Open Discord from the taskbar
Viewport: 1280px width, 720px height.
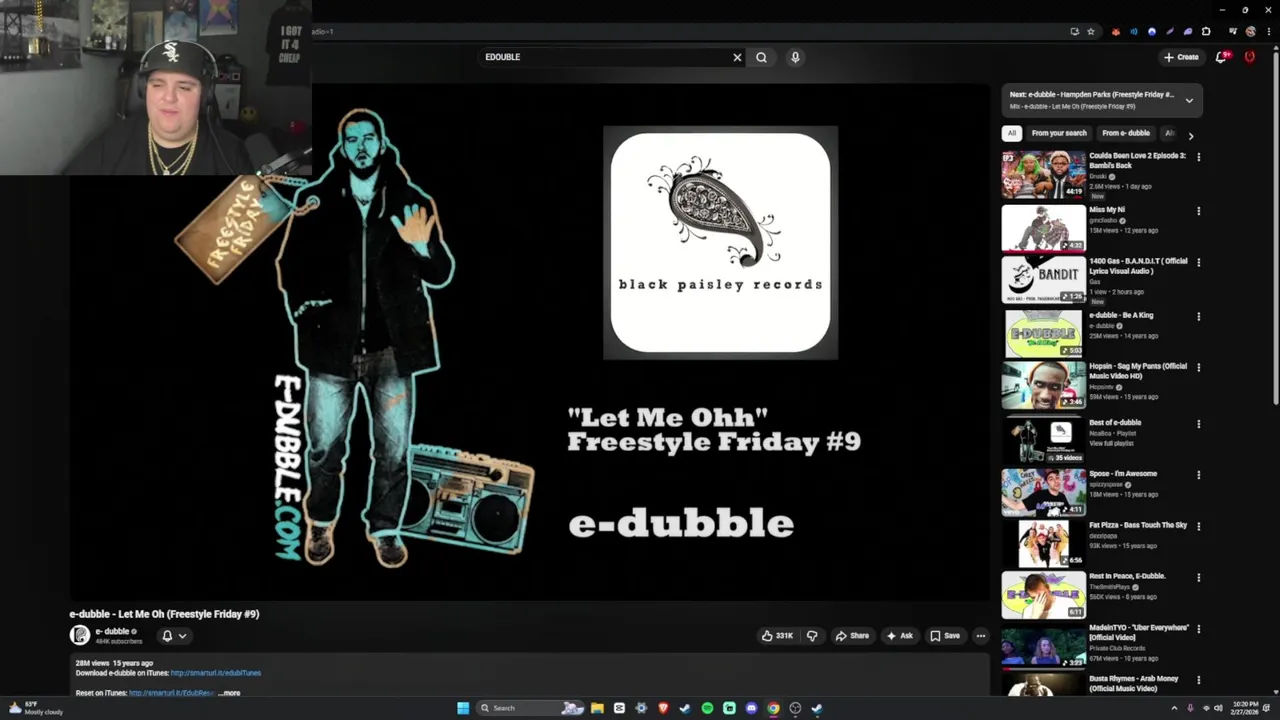(751, 708)
